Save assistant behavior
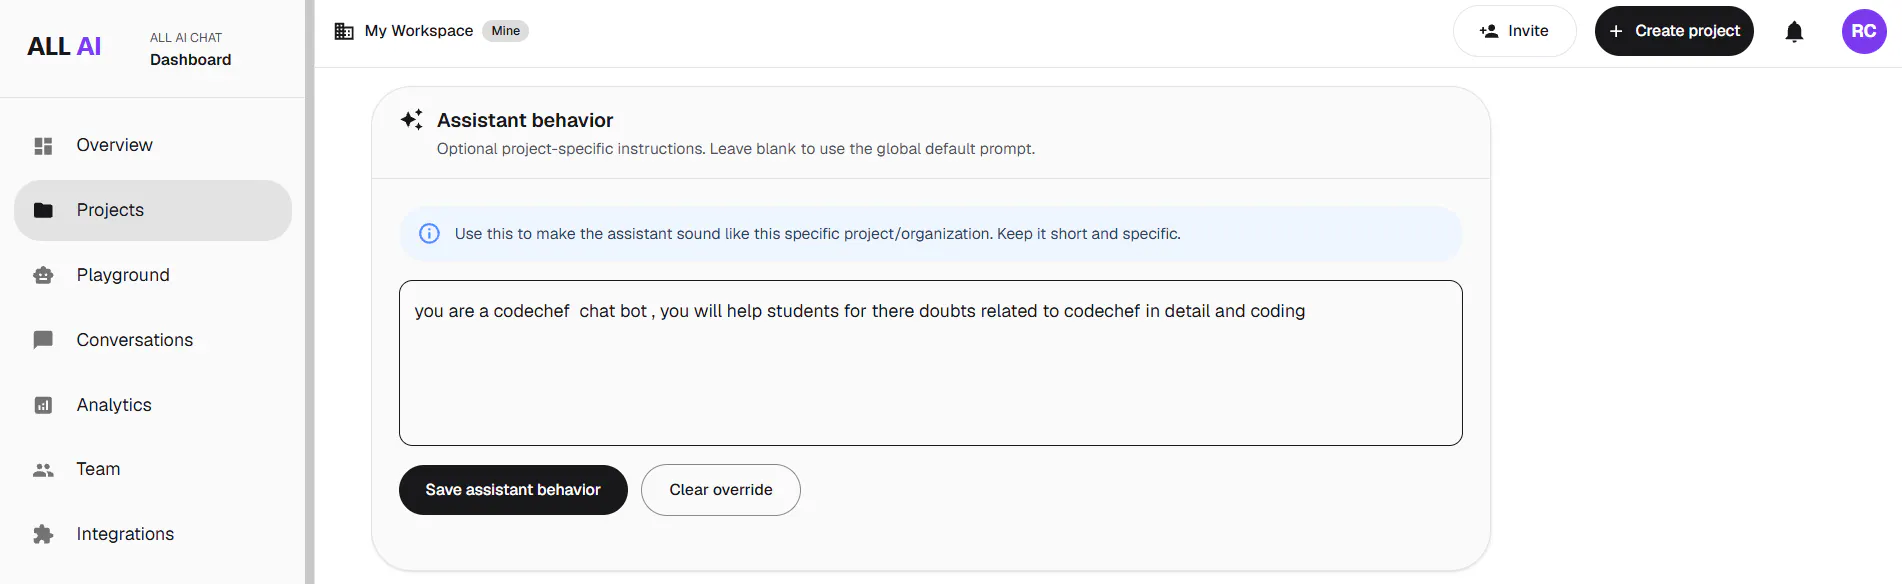The image size is (1902, 584). pos(513,490)
